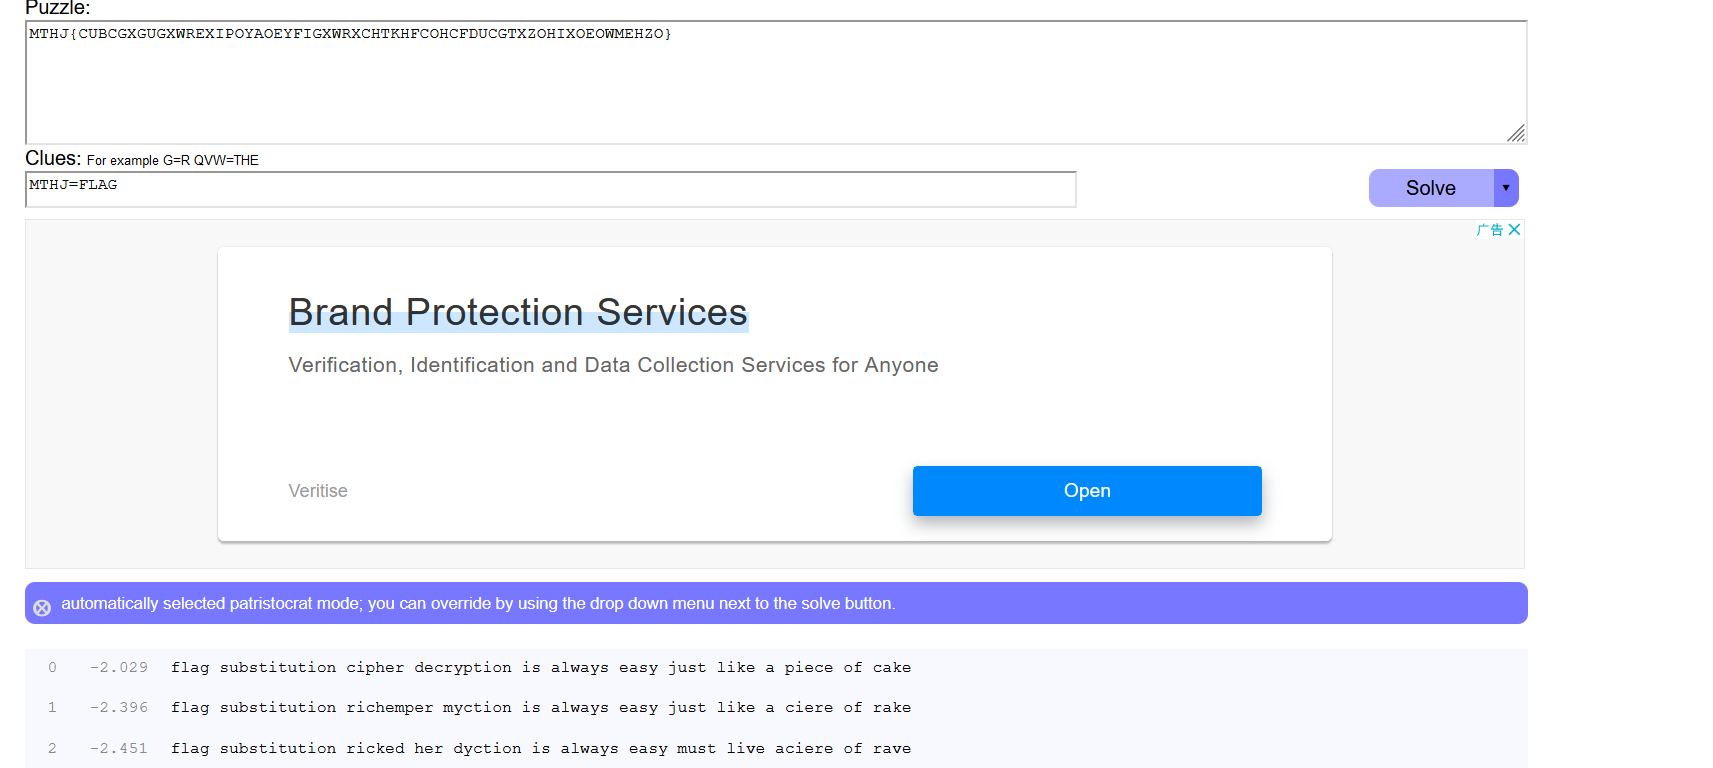Open the Brand Protection Services headline
This screenshot has width=1713, height=768.
518,312
